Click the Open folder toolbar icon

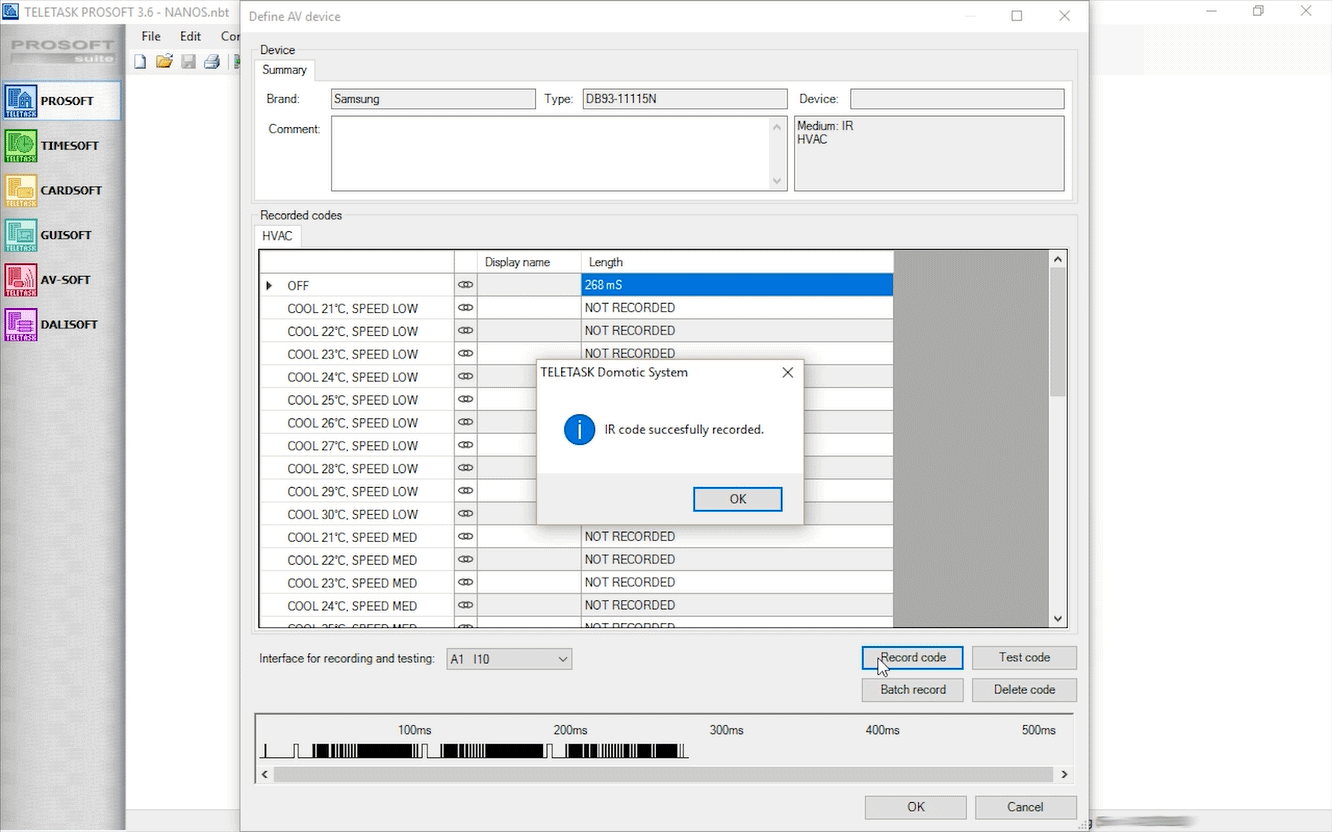[164, 62]
